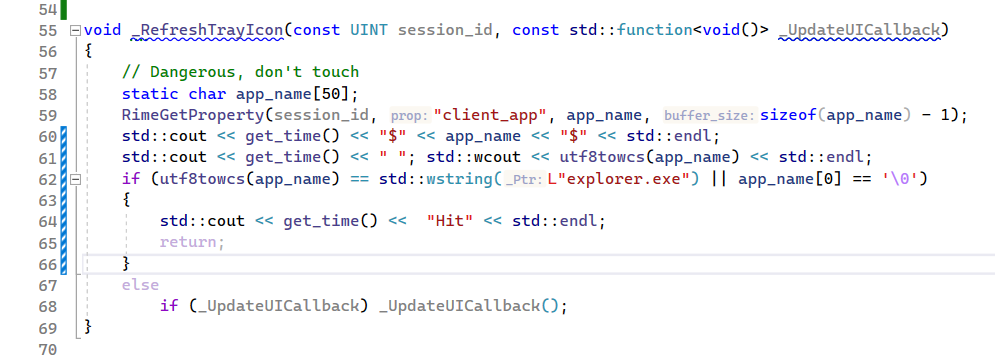Screen dimensions: 995x360
Task: Click the "Dangerous, don't touch" comment
Action: tap(241, 72)
